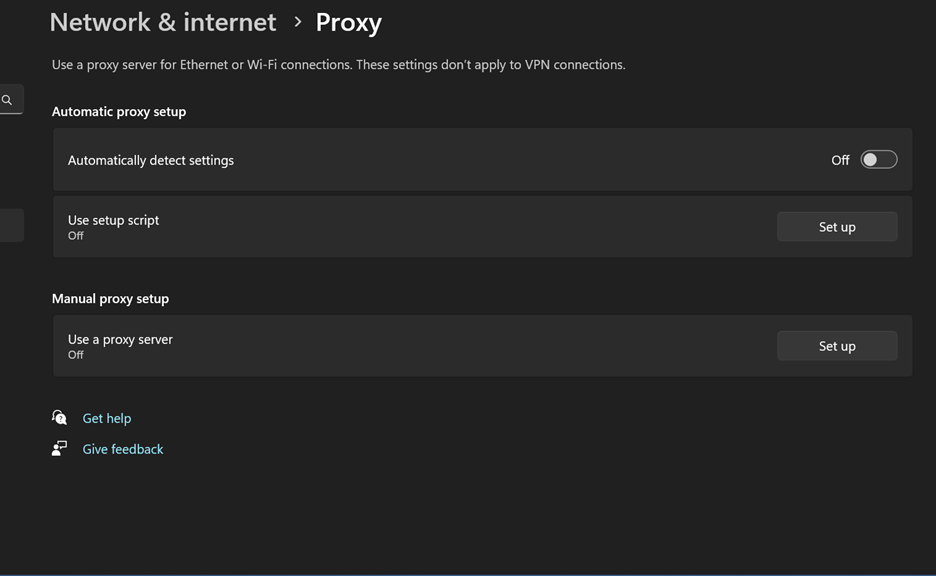Click the search magnifier icon in sidebar
Viewport: 936px width, 576px height.
(7, 100)
